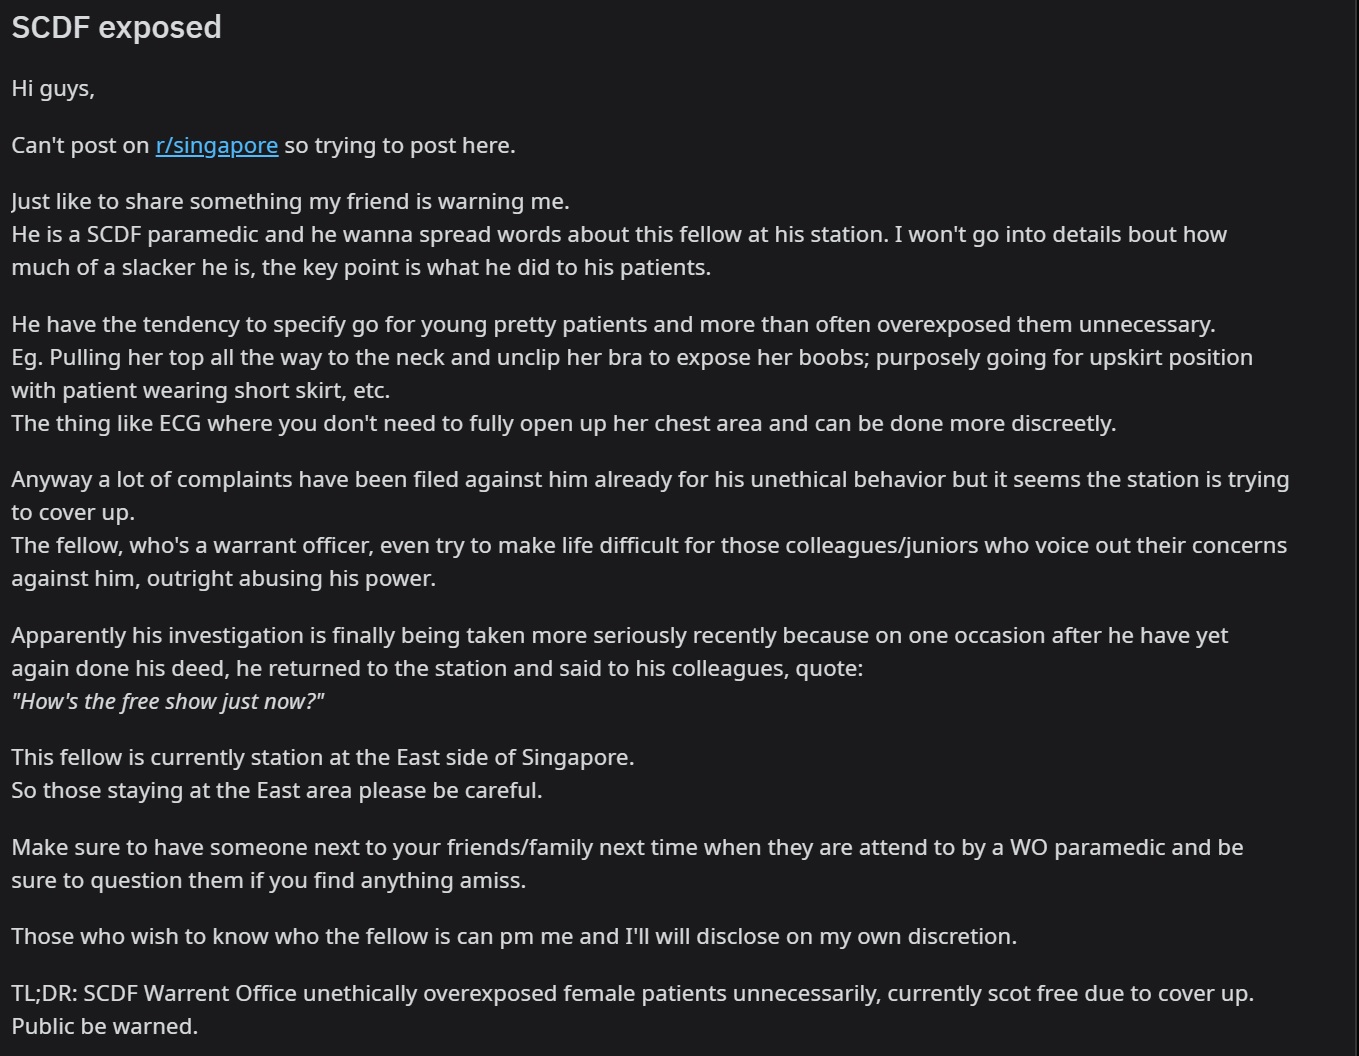Click the 'TL;DR: SCDF Warrent Office' summary line
This screenshot has height=1056, width=1359.
(632, 993)
